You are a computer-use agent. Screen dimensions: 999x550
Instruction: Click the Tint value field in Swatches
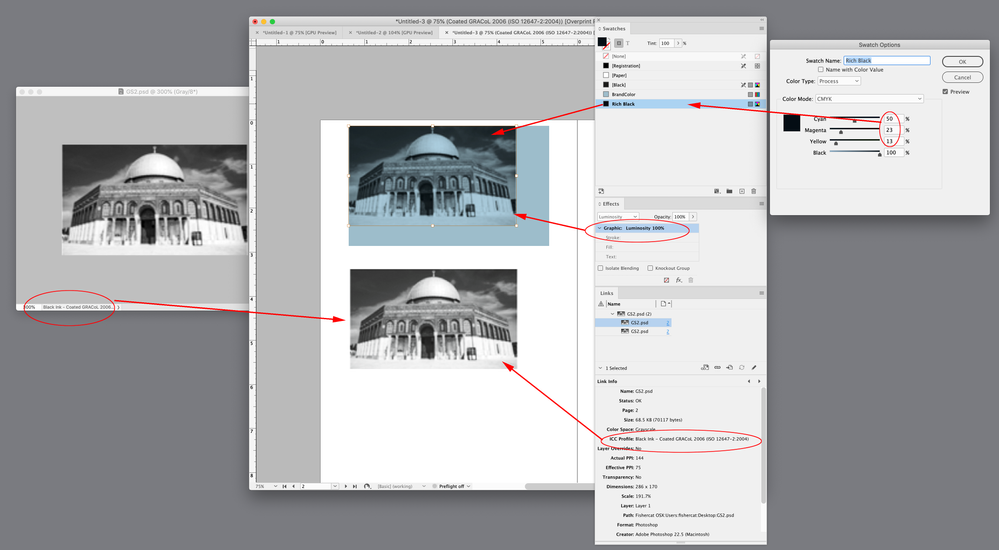pos(666,43)
